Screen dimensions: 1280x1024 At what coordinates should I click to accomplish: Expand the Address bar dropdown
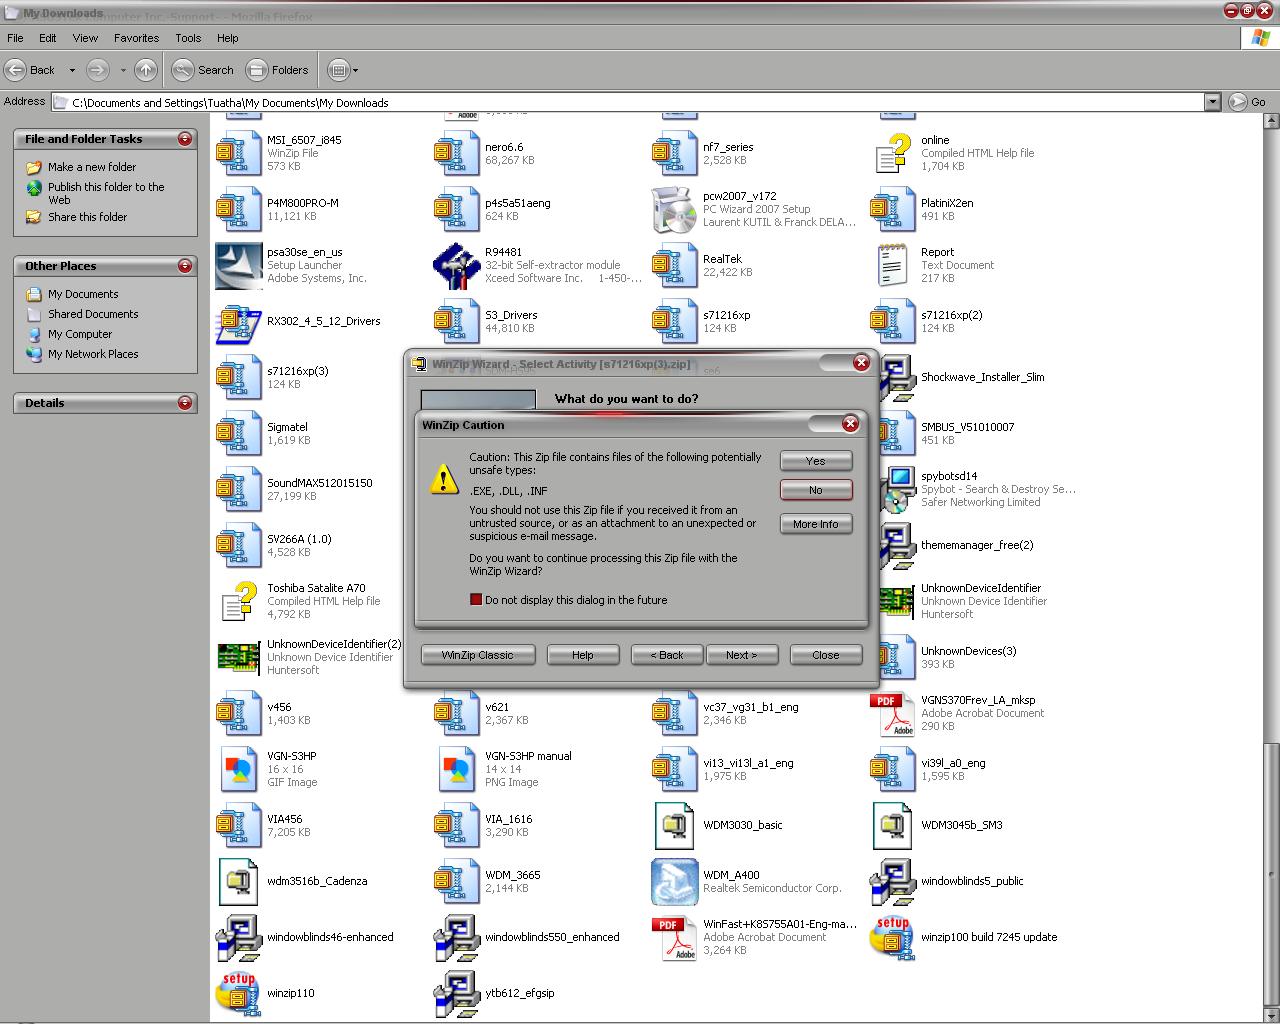coord(1212,102)
